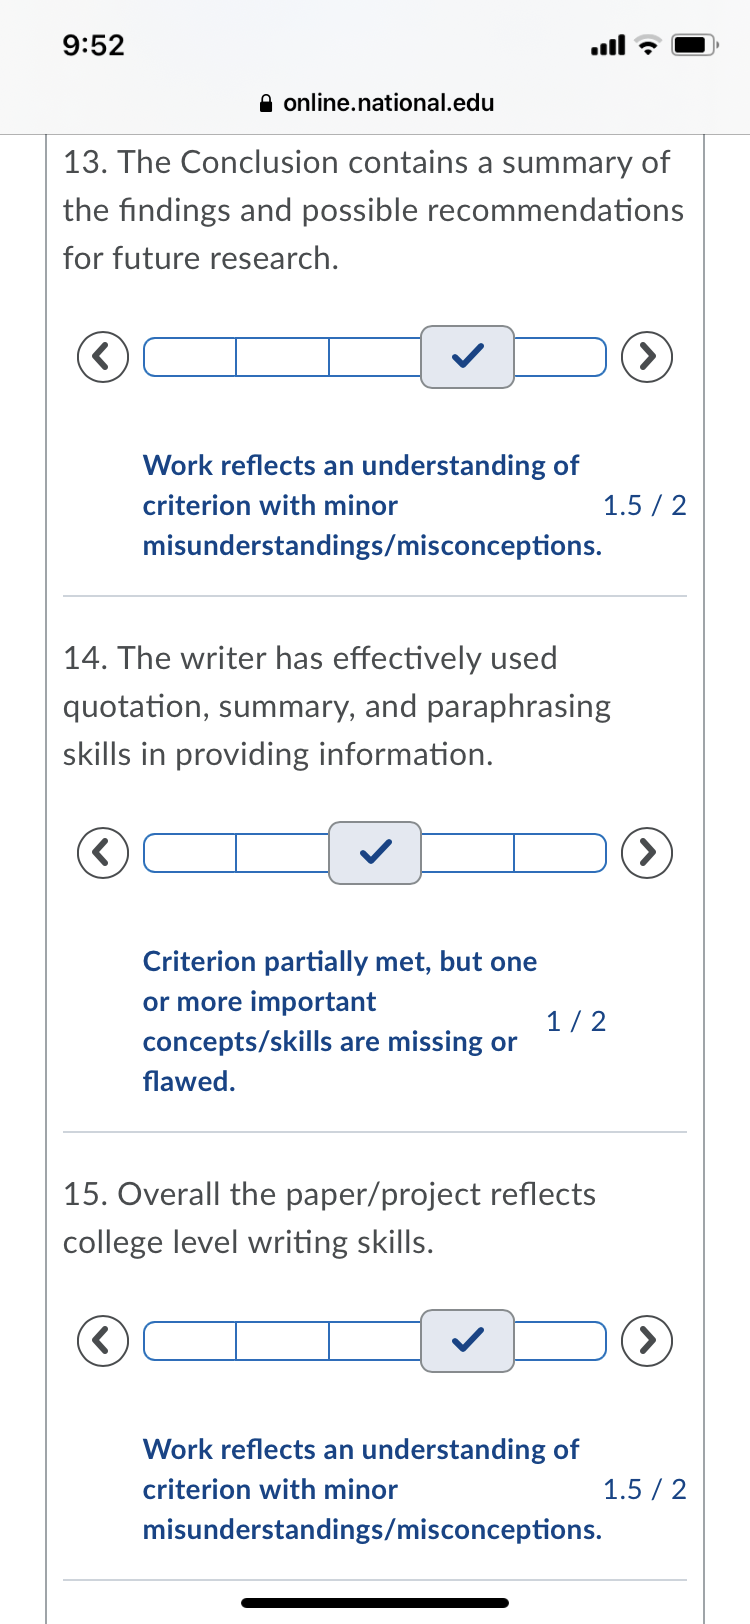Select the checked level for Conclusion criterion
This screenshot has width=750, height=1624.
point(467,356)
